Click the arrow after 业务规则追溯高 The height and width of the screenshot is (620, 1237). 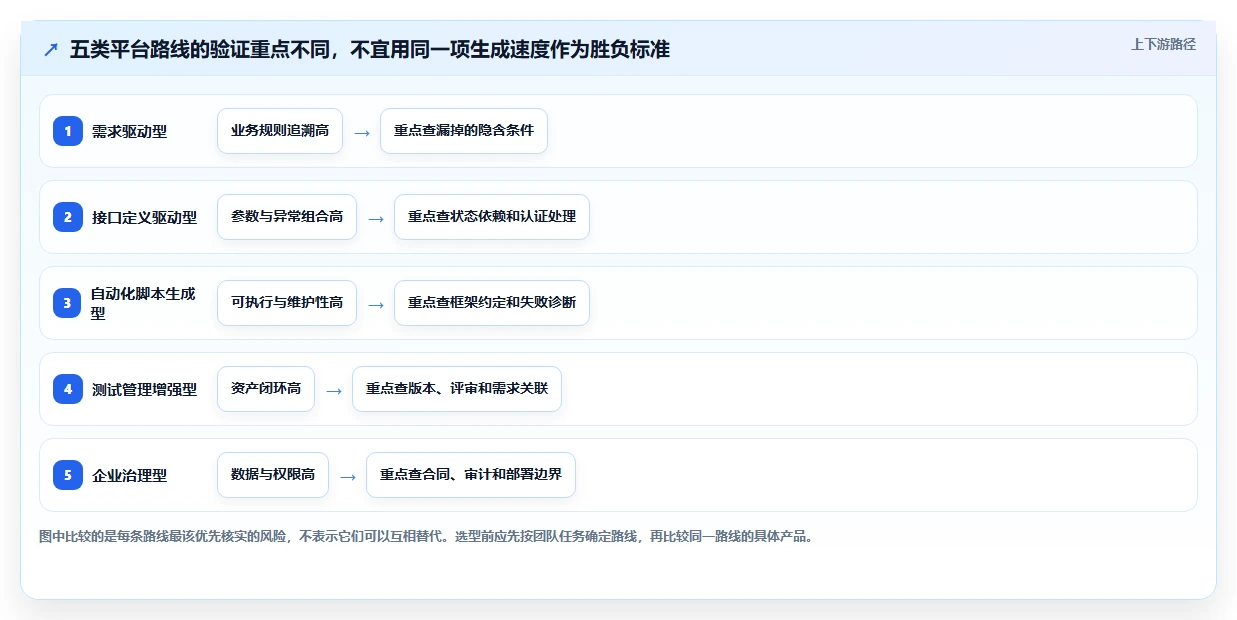[x=362, y=132]
